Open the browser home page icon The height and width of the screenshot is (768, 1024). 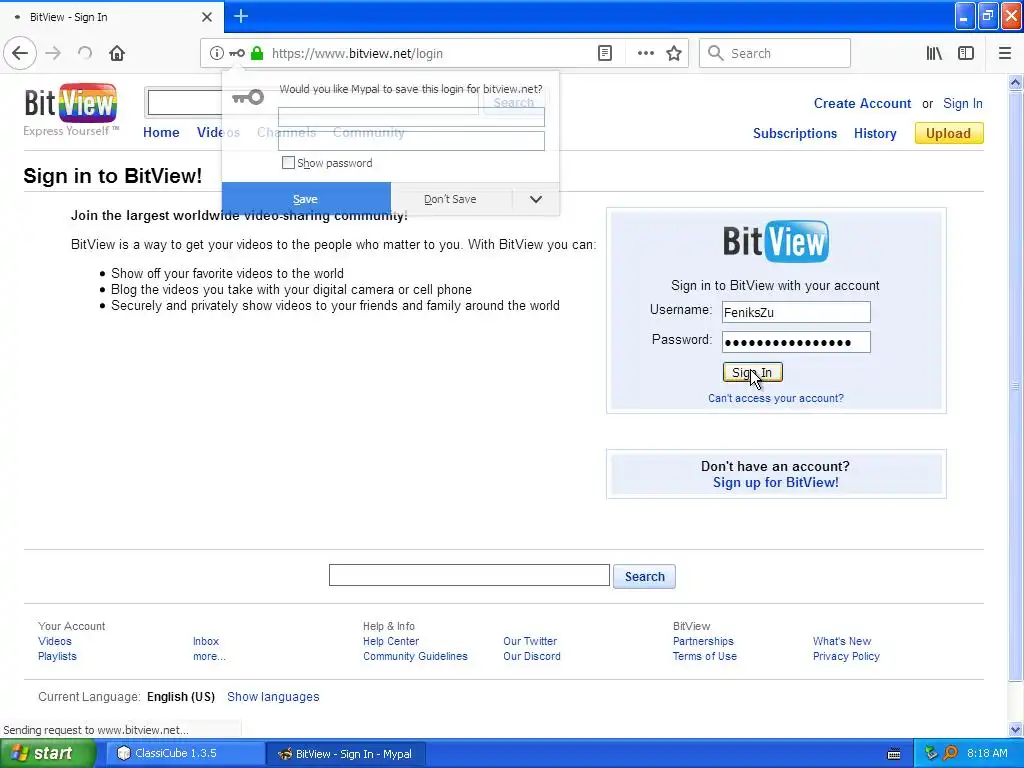point(117,53)
